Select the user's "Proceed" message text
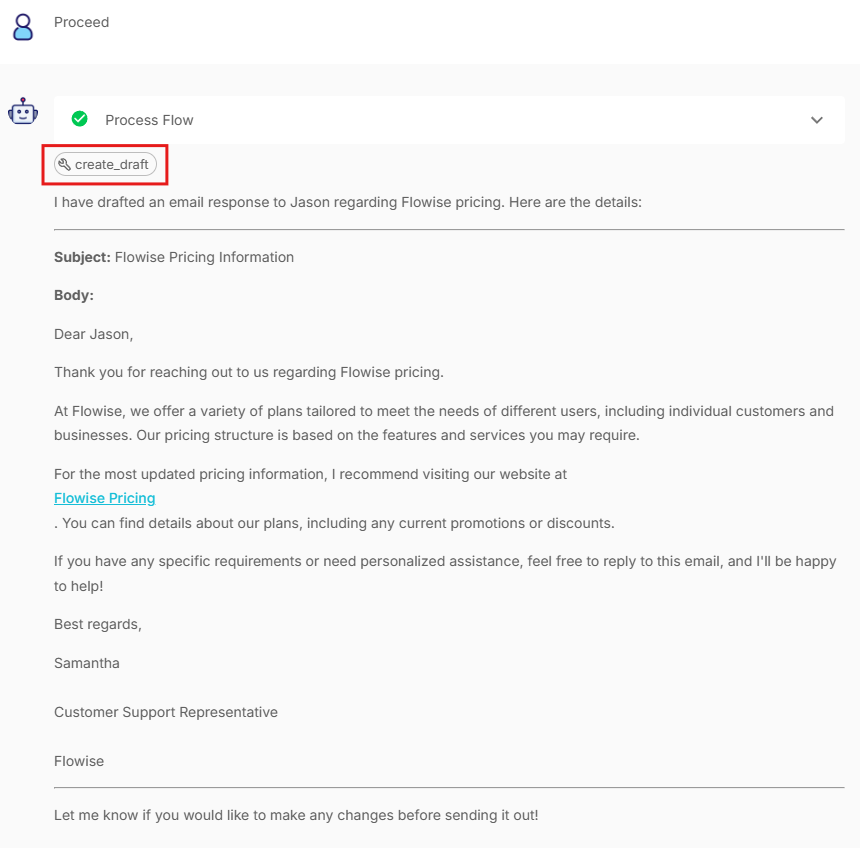Viewport: 860px width, 848px height. click(x=82, y=22)
